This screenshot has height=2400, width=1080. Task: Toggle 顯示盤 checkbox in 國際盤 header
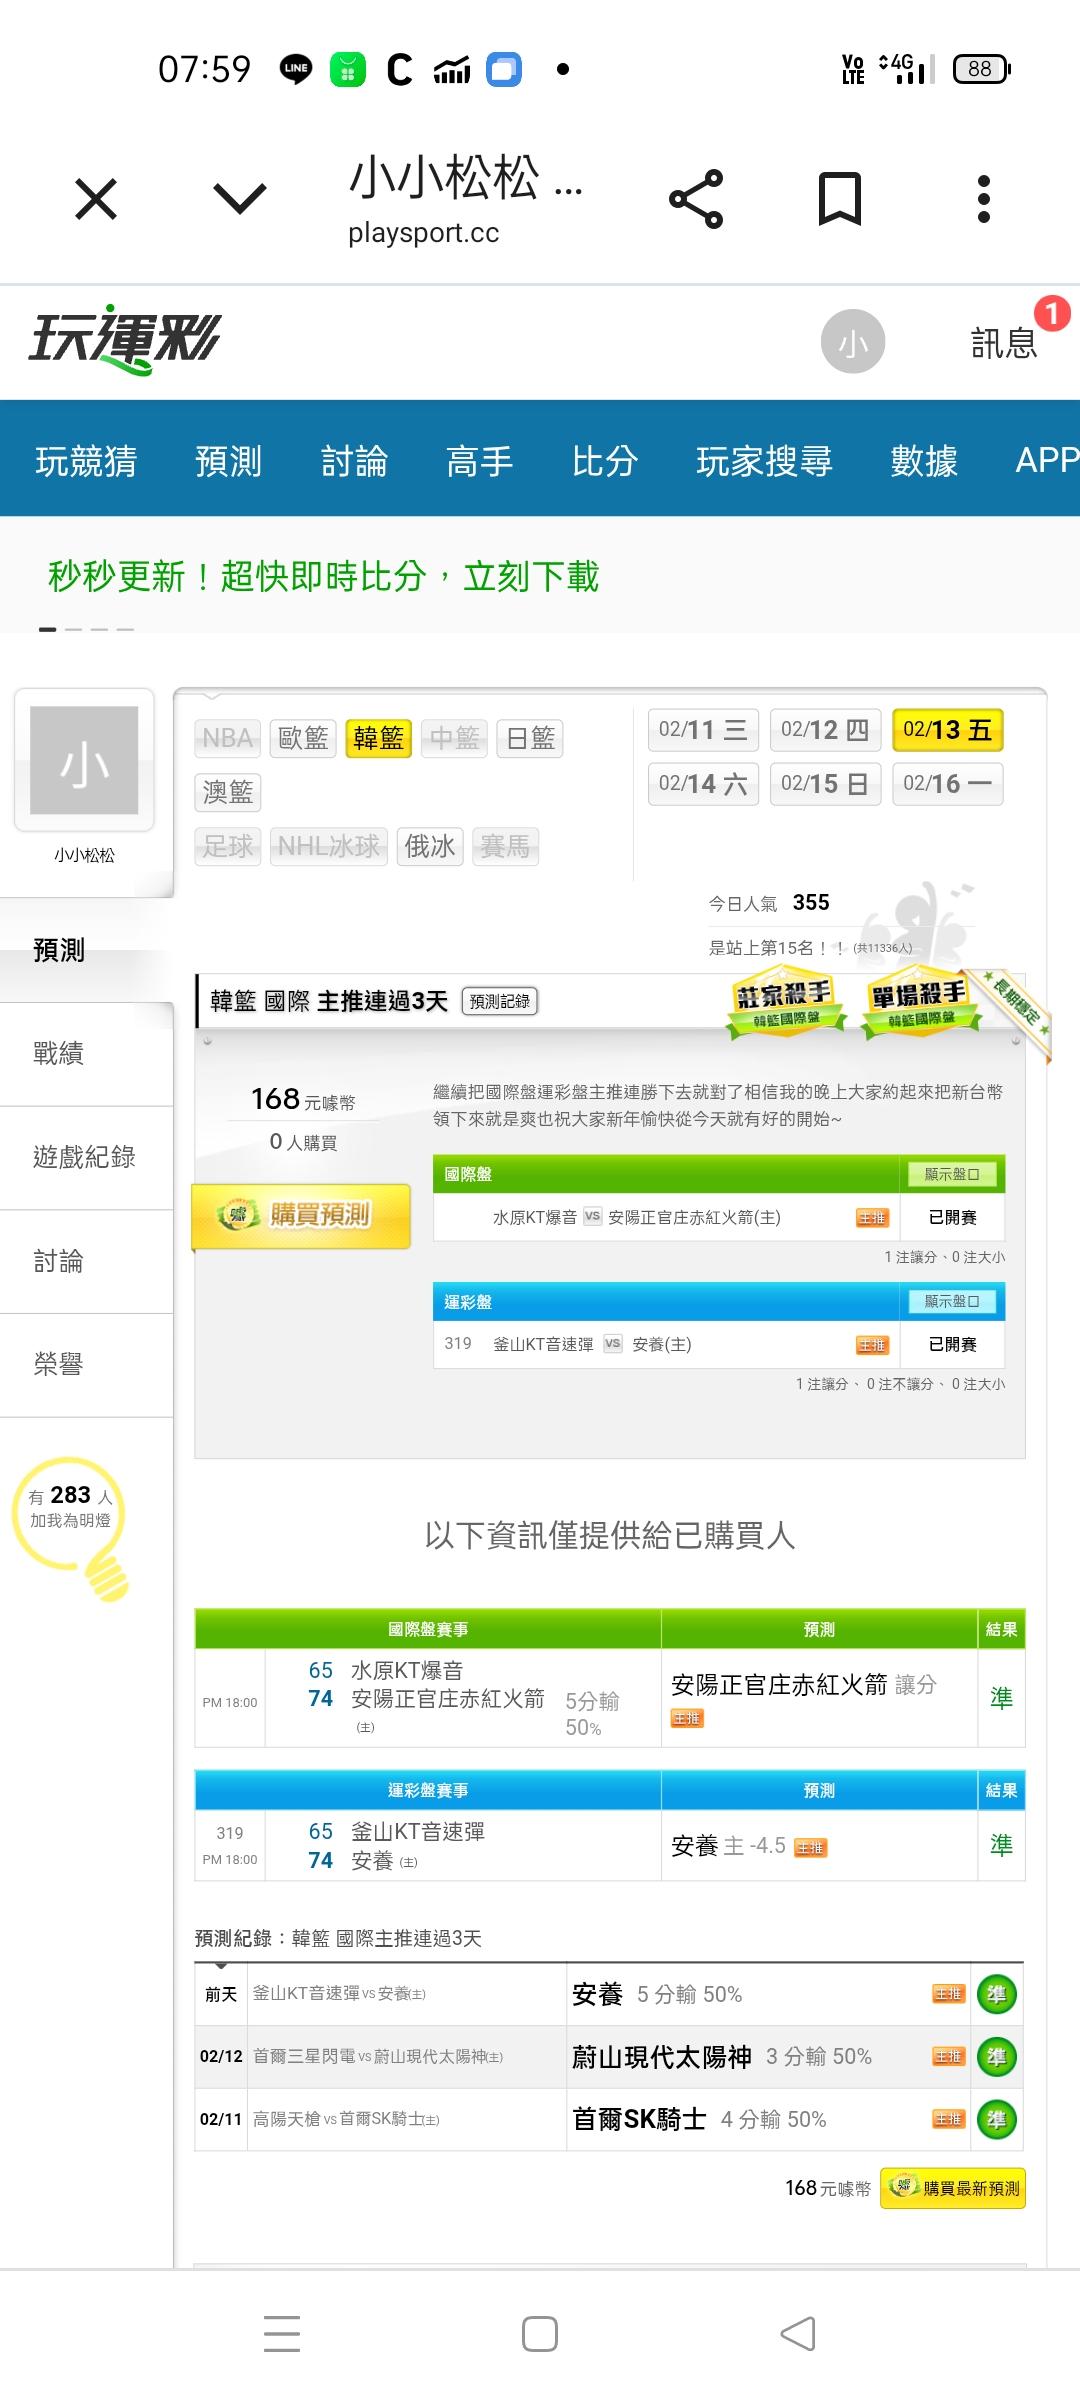tap(951, 1174)
